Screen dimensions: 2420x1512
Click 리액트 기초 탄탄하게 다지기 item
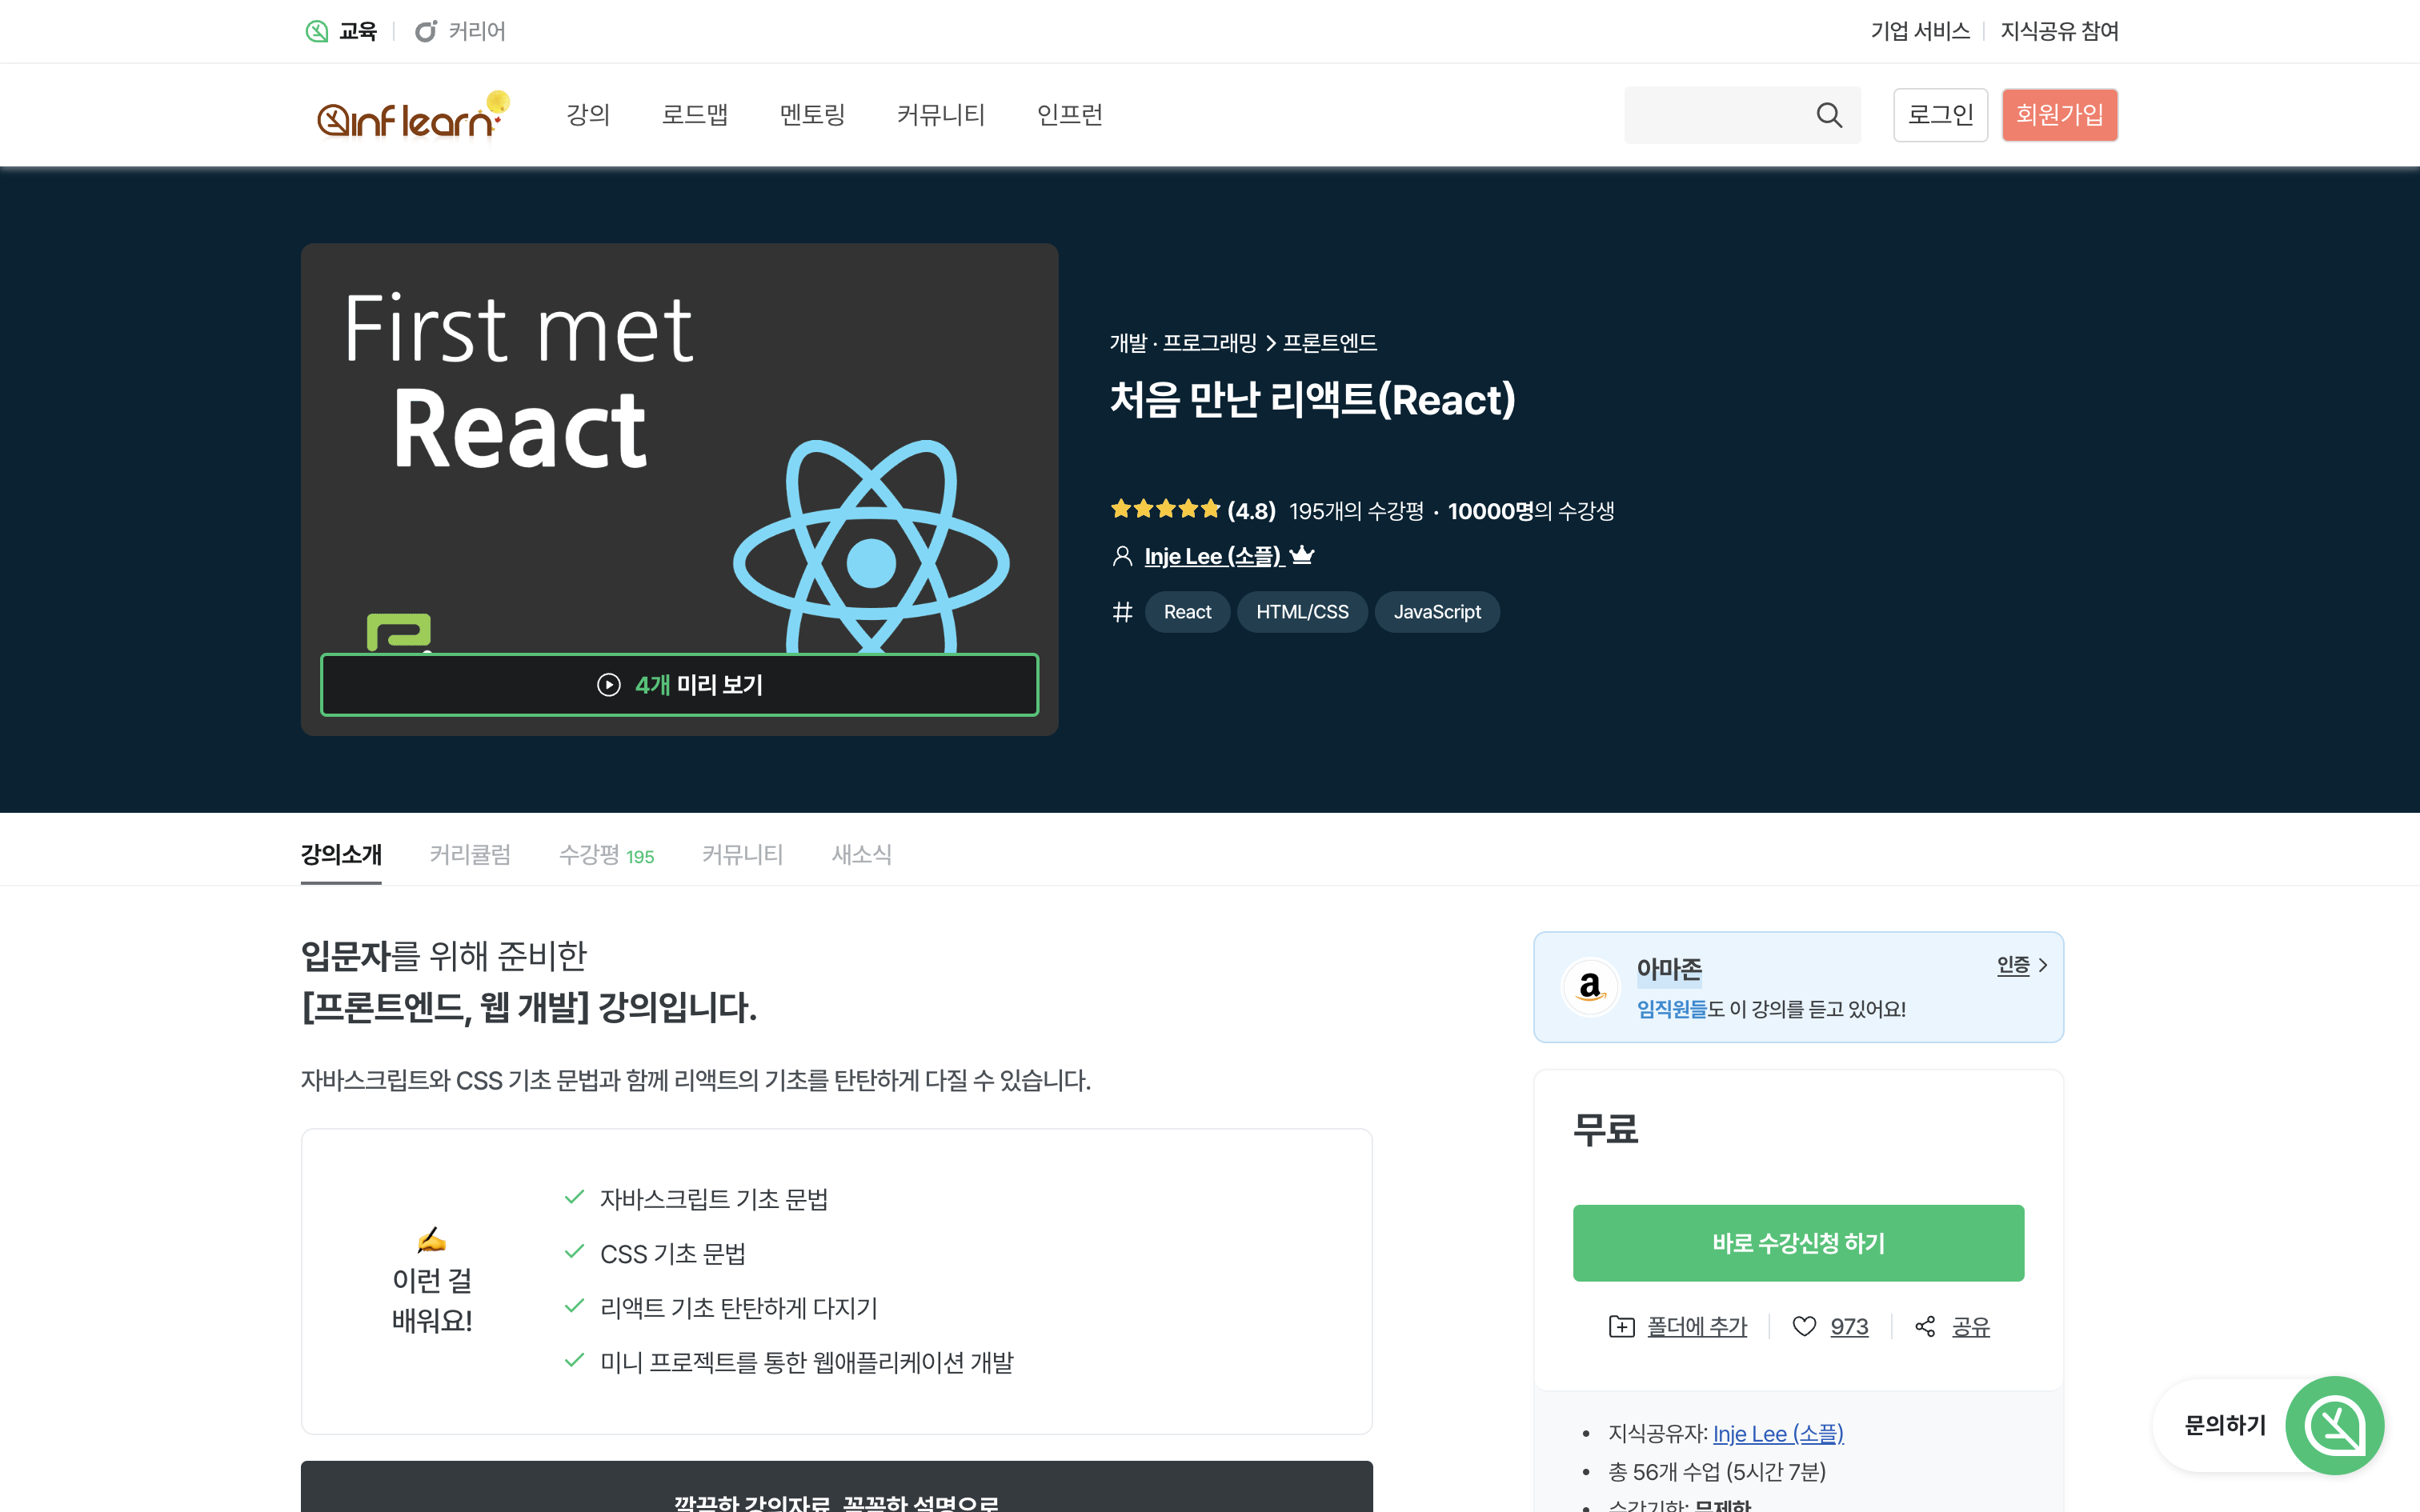click(x=738, y=1308)
